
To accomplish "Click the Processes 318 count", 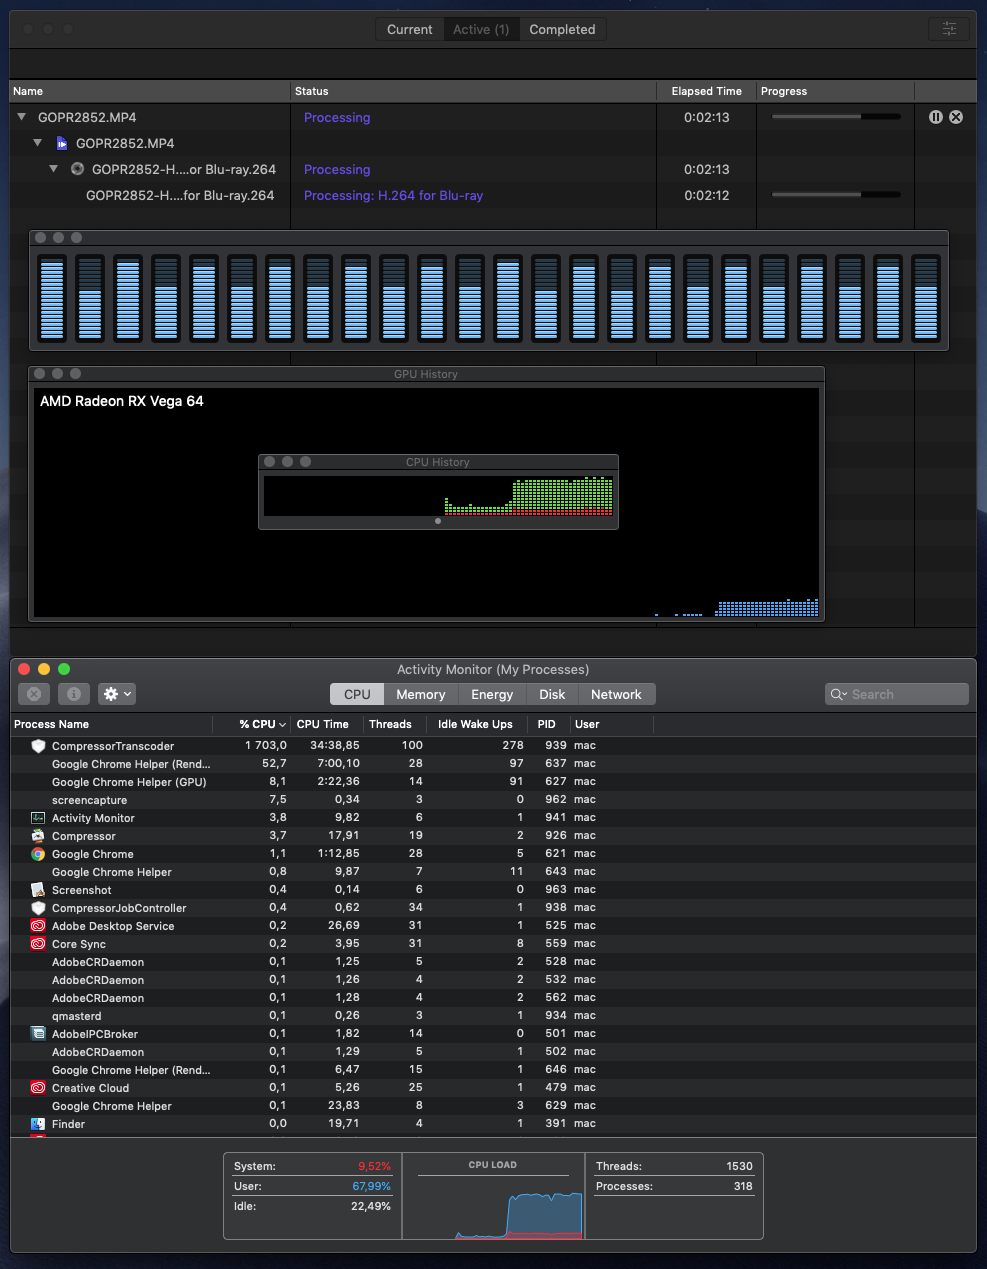I will coord(743,1186).
